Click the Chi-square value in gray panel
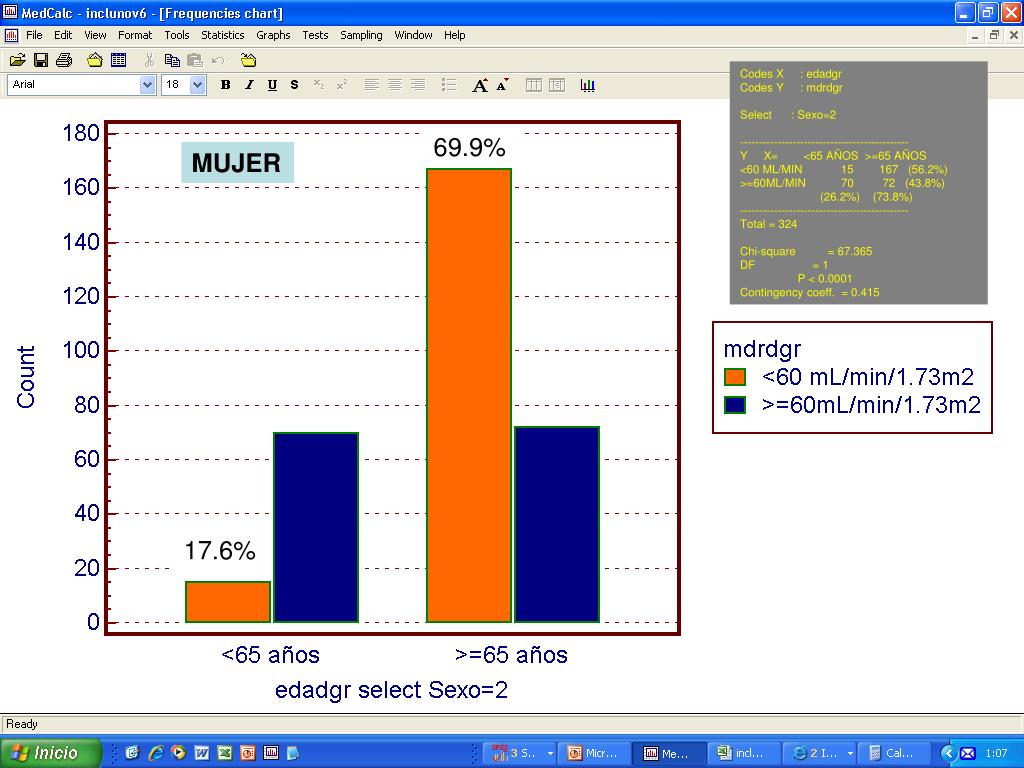 tap(855, 251)
